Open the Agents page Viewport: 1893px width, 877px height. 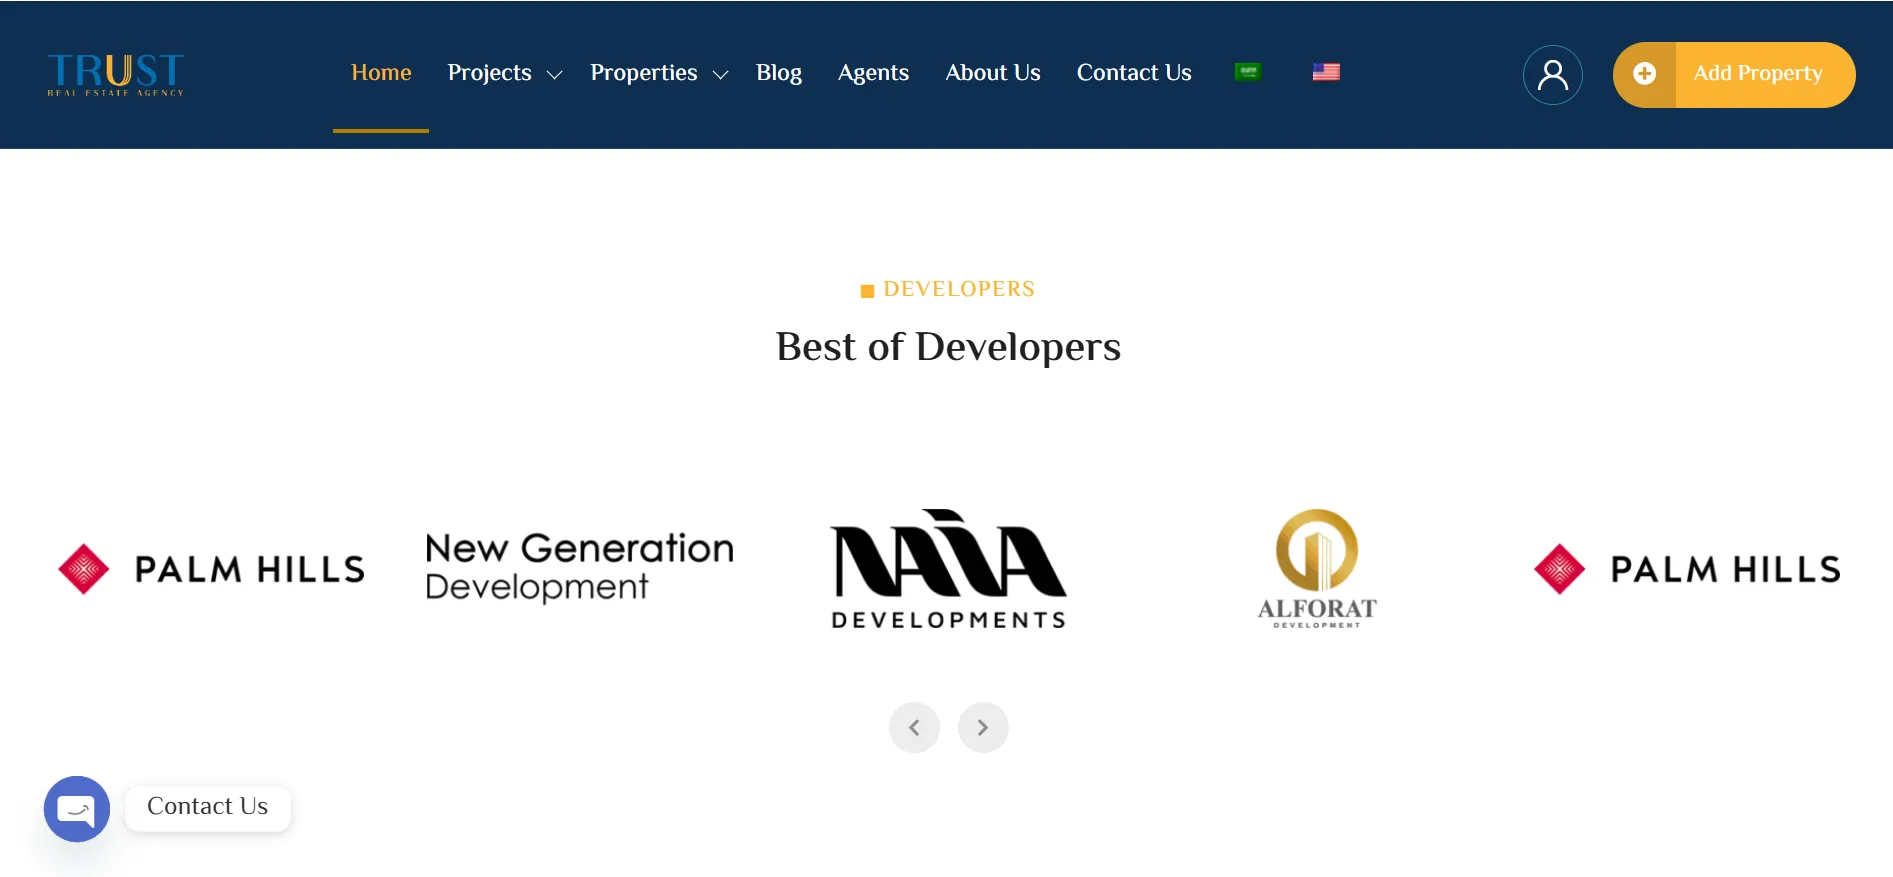click(873, 73)
